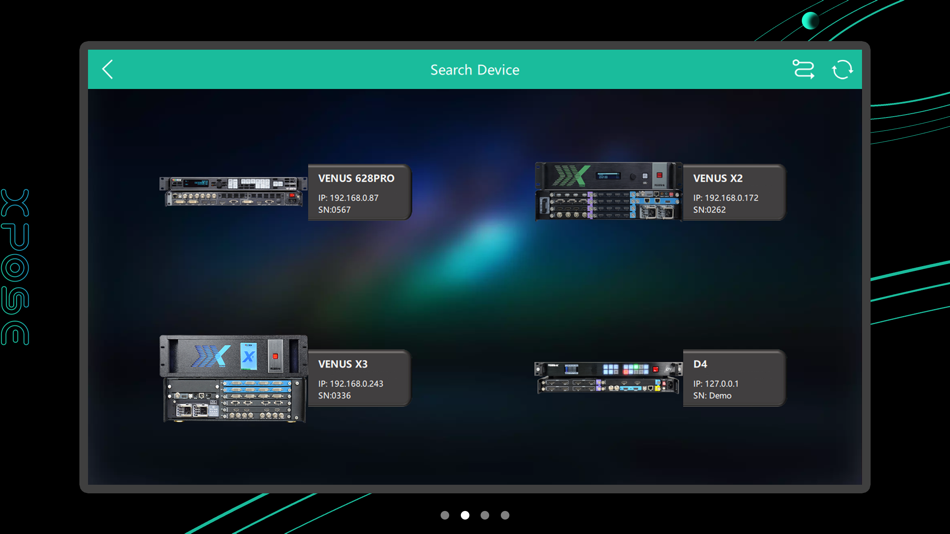Select the VENUS X2 device card
The height and width of the screenshot is (534, 950).
tap(734, 192)
